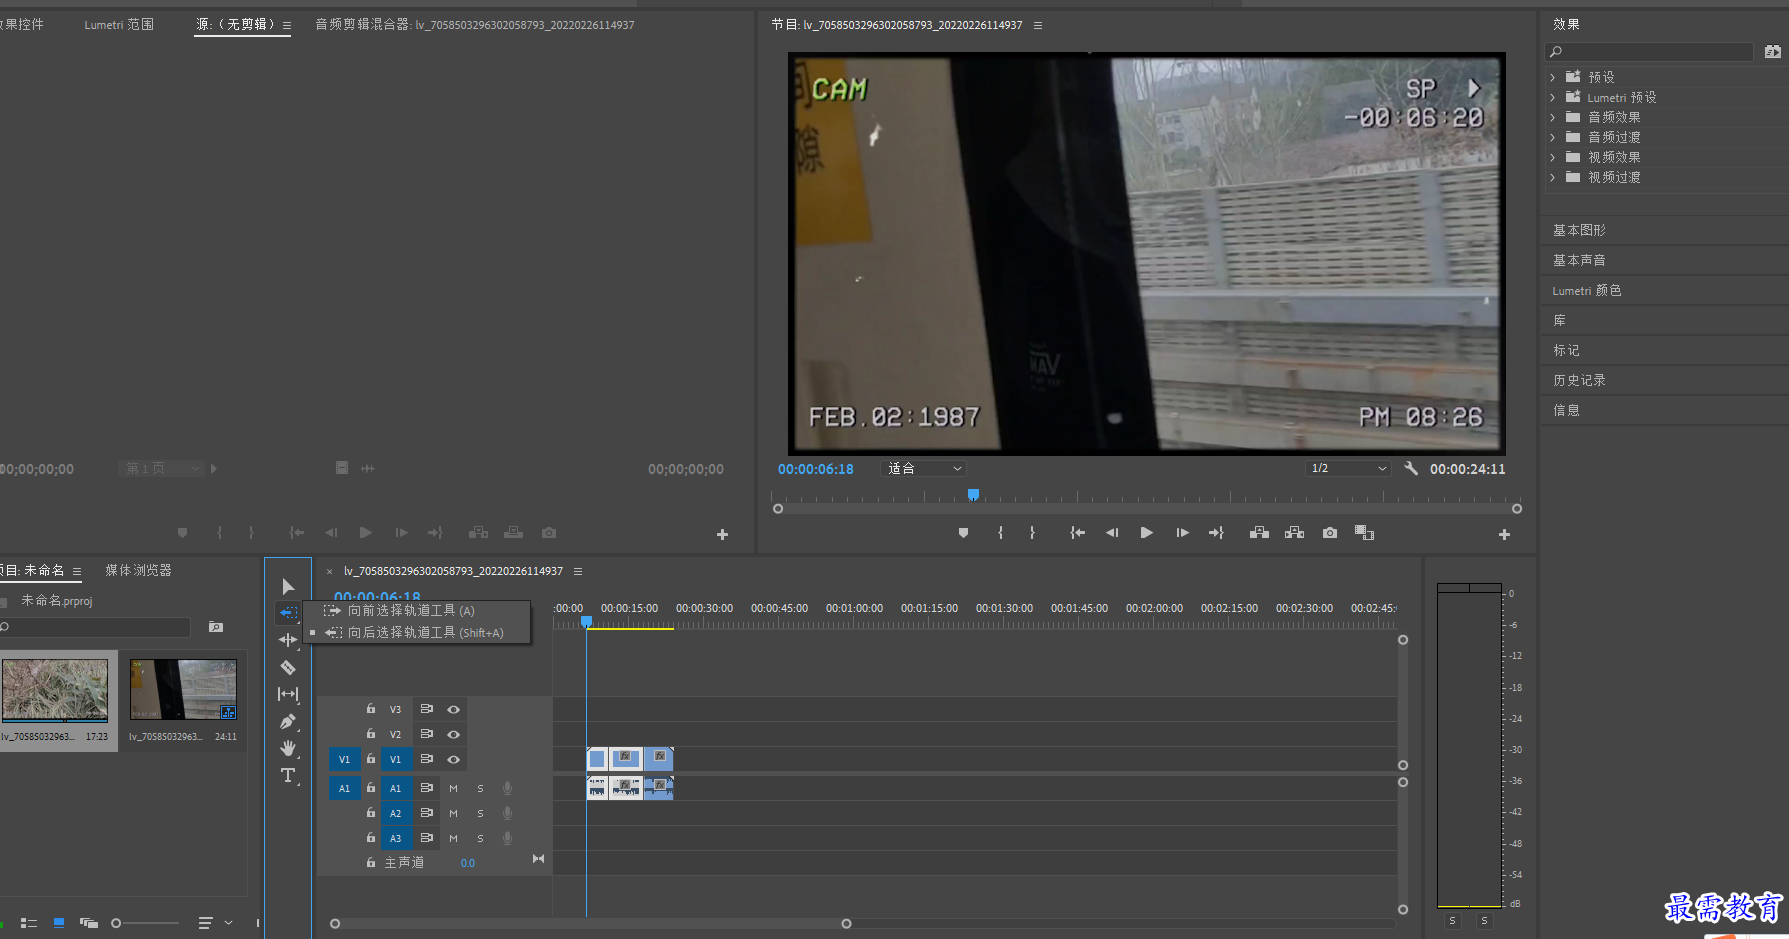Open button editor plus in program monitor
Viewport: 1789px width, 939px height.
point(1504,535)
